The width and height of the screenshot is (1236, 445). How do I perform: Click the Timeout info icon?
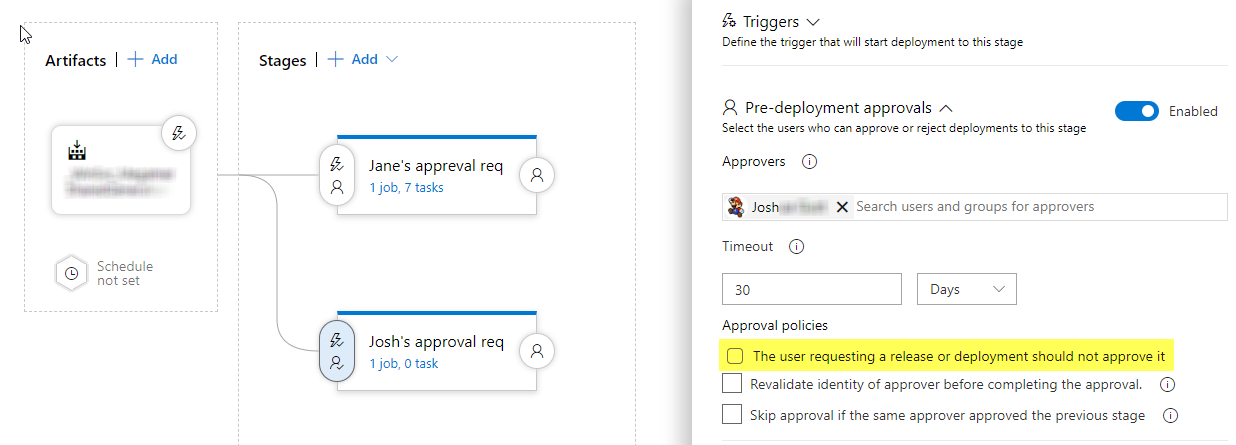797,246
